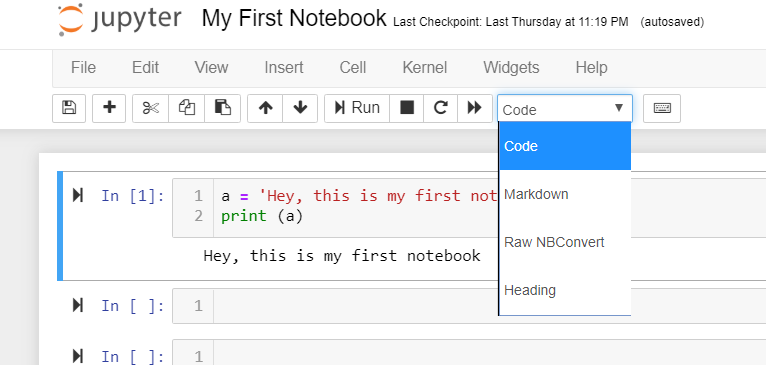The width and height of the screenshot is (766, 365).
Task: Choose Markdown cell type
Action: point(565,194)
